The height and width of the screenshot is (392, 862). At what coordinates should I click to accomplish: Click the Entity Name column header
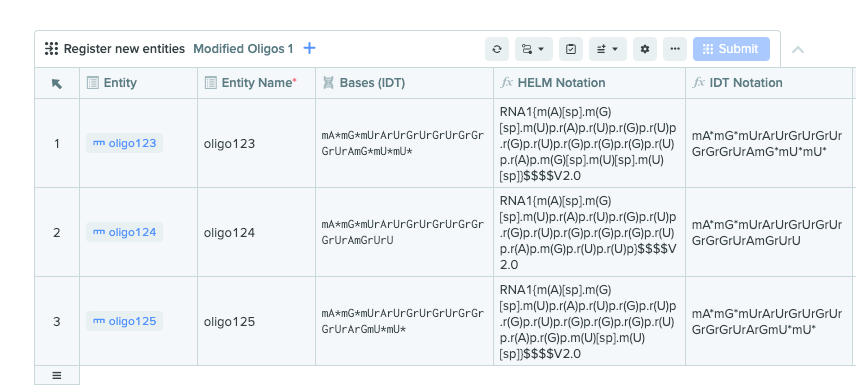coord(256,83)
